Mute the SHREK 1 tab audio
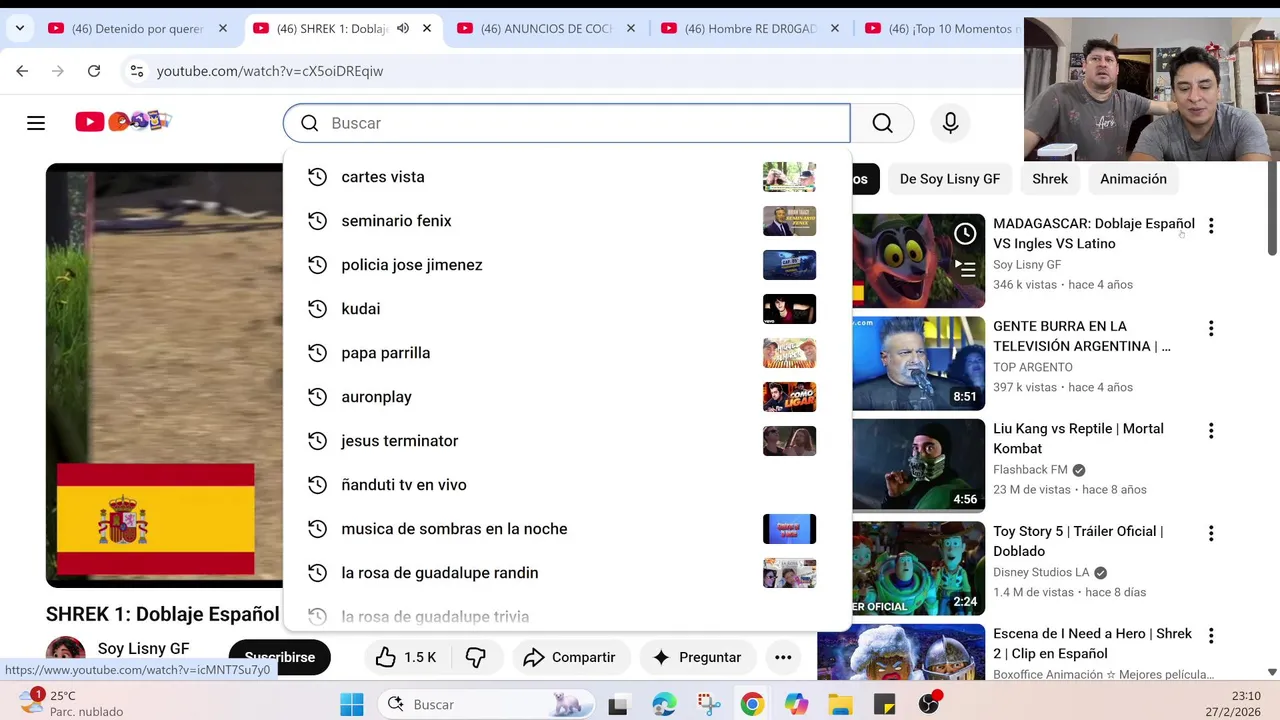1280x720 pixels. 402,29
